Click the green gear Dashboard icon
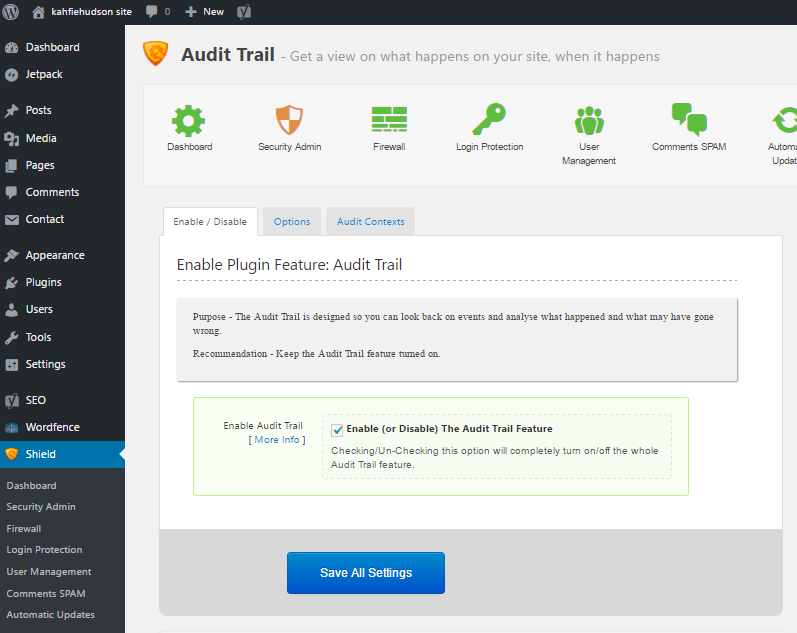The height and width of the screenshot is (633, 797). [189, 121]
